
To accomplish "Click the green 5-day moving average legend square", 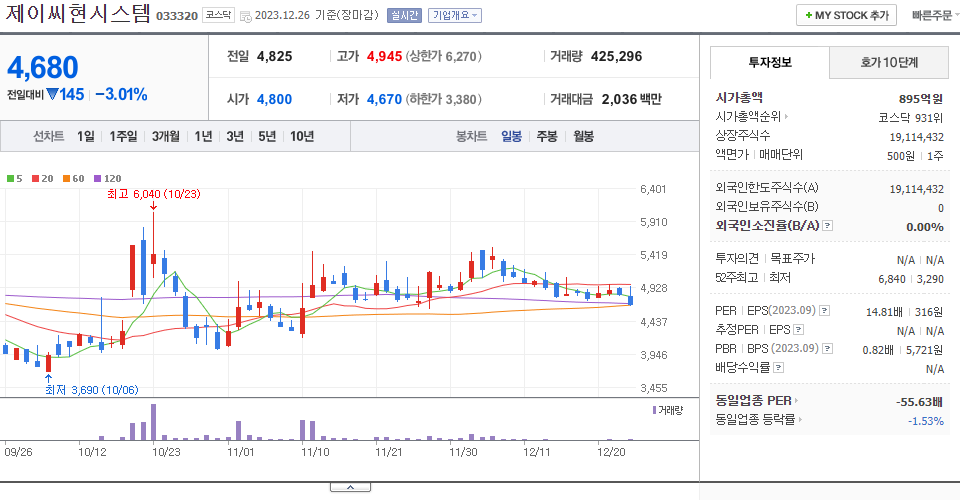I will [10, 179].
